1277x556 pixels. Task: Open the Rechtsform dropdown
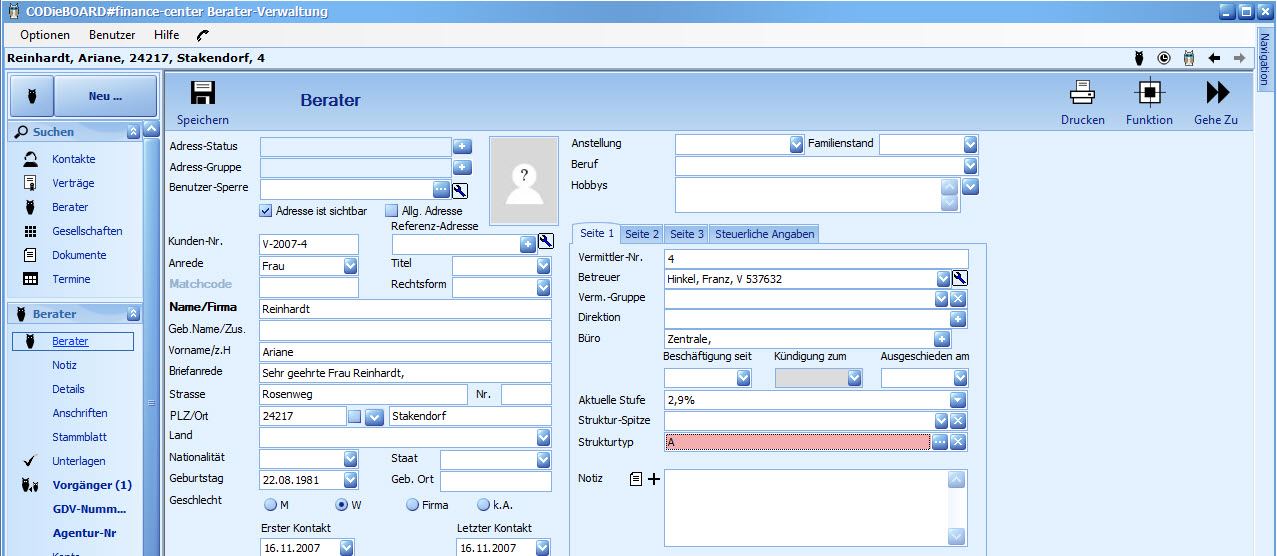(543, 287)
